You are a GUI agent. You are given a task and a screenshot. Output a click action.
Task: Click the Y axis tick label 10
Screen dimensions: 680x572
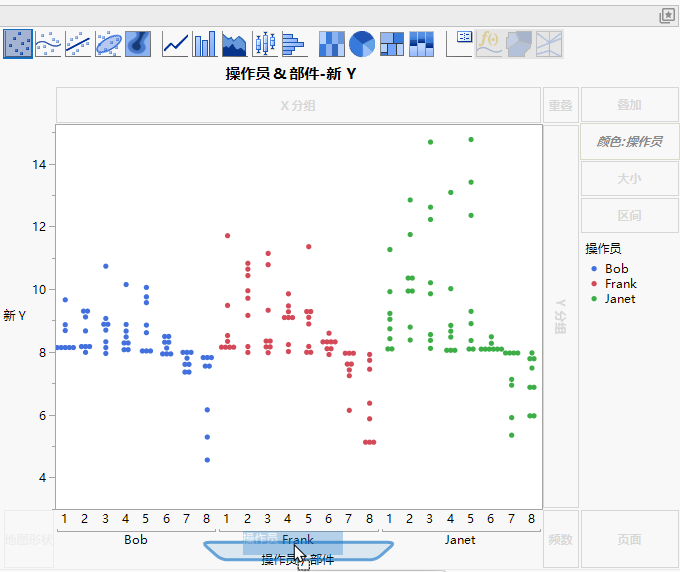tap(39, 289)
